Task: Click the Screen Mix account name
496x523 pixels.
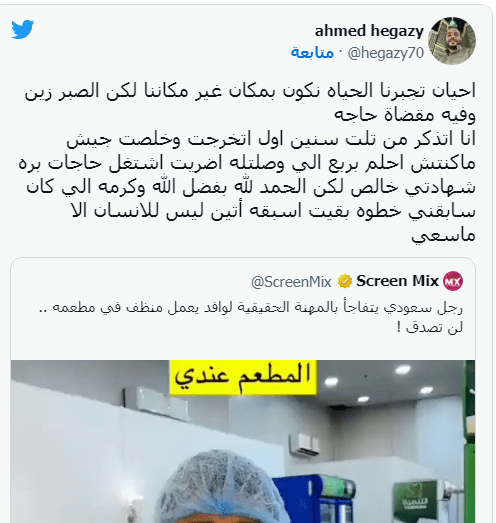Action: (x=397, y=281)
